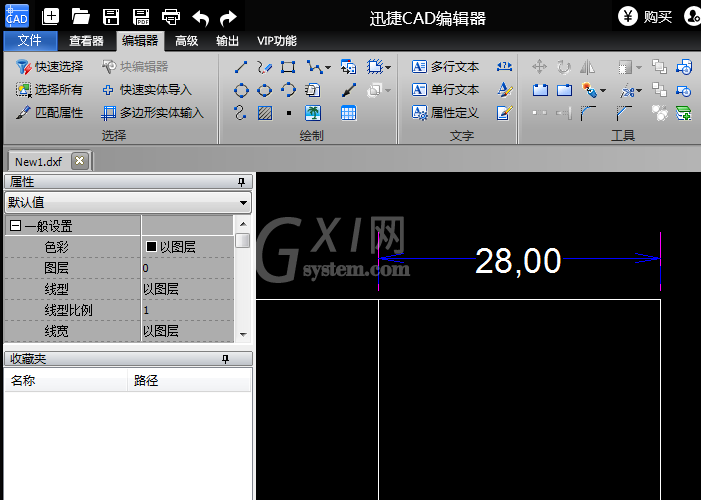The image size is (701, 500).
Task: Click 单行文本 button
Action: coord(445,90)
